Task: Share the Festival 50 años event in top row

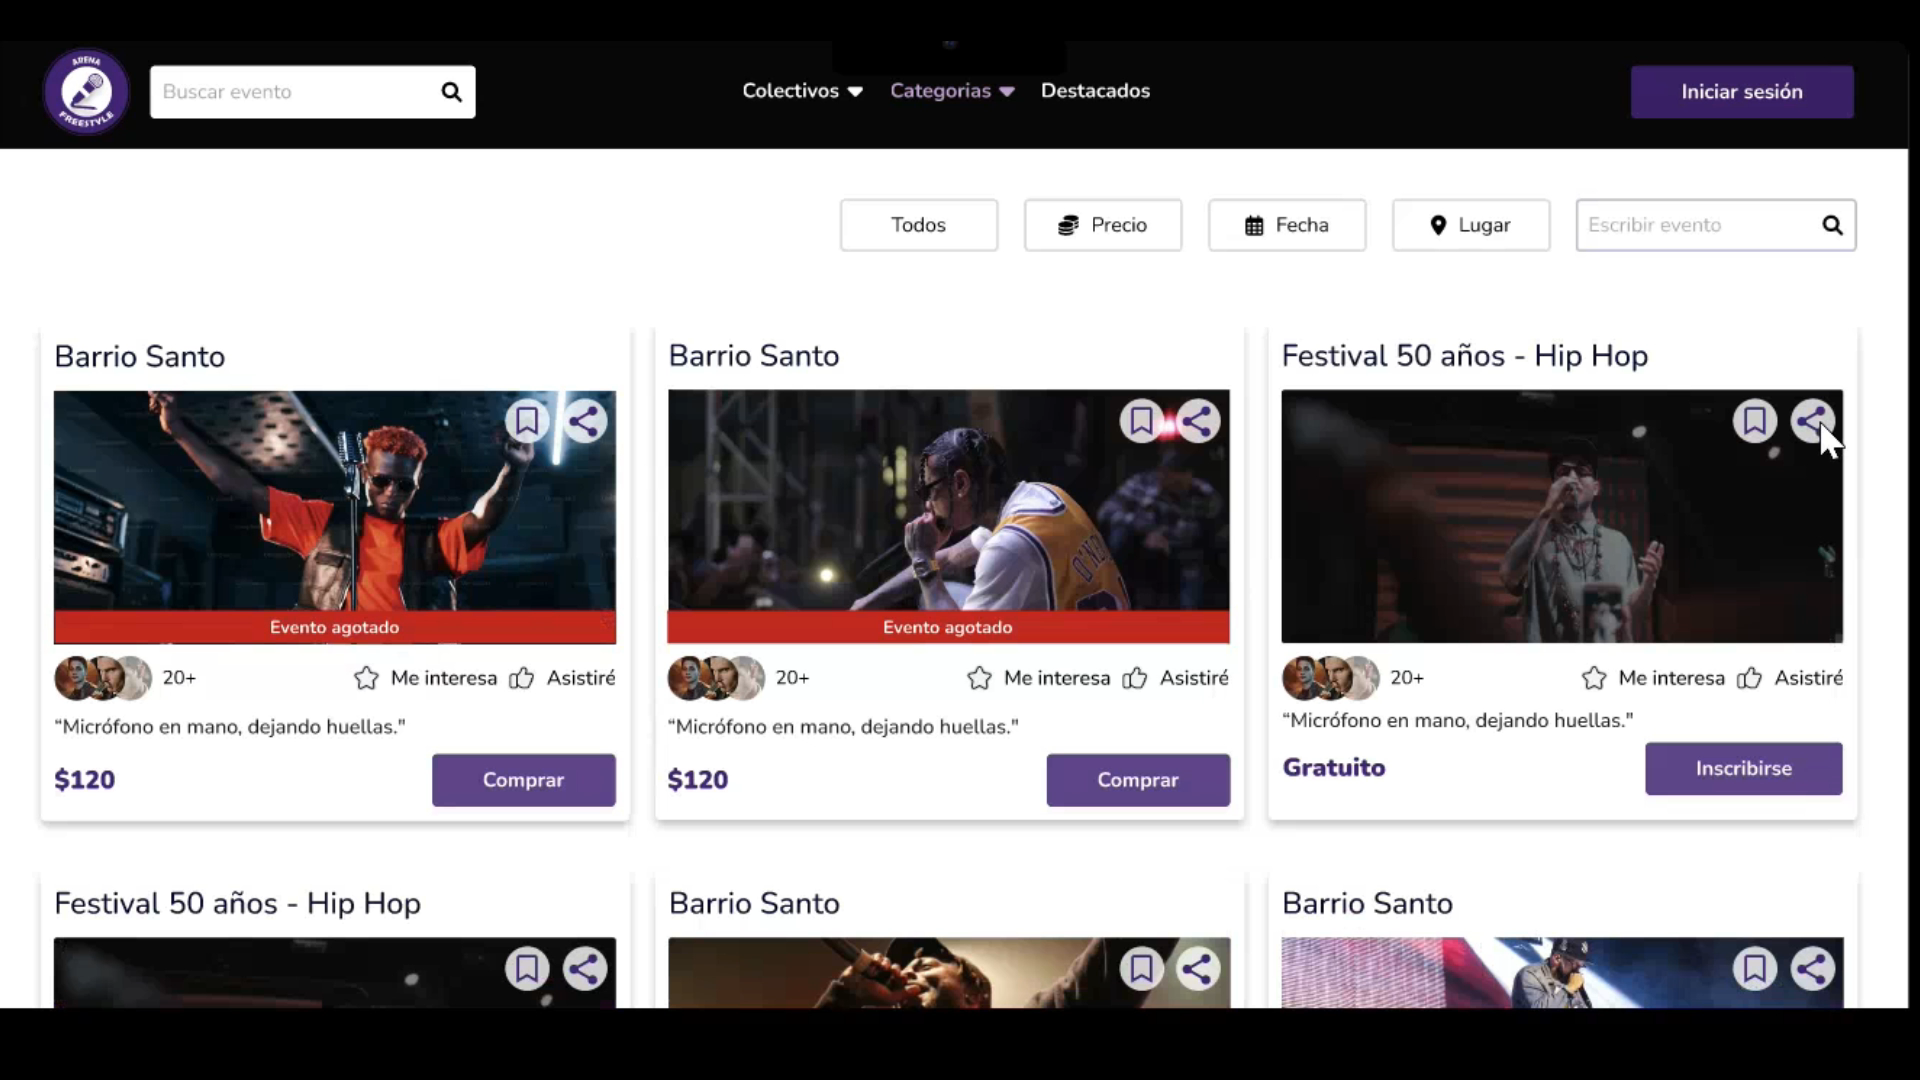Action: 1811,421
